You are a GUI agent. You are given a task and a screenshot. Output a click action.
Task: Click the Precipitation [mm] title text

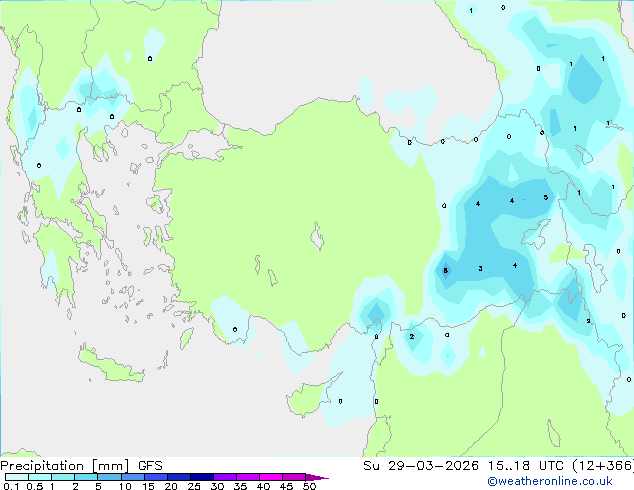coord(65,466)
